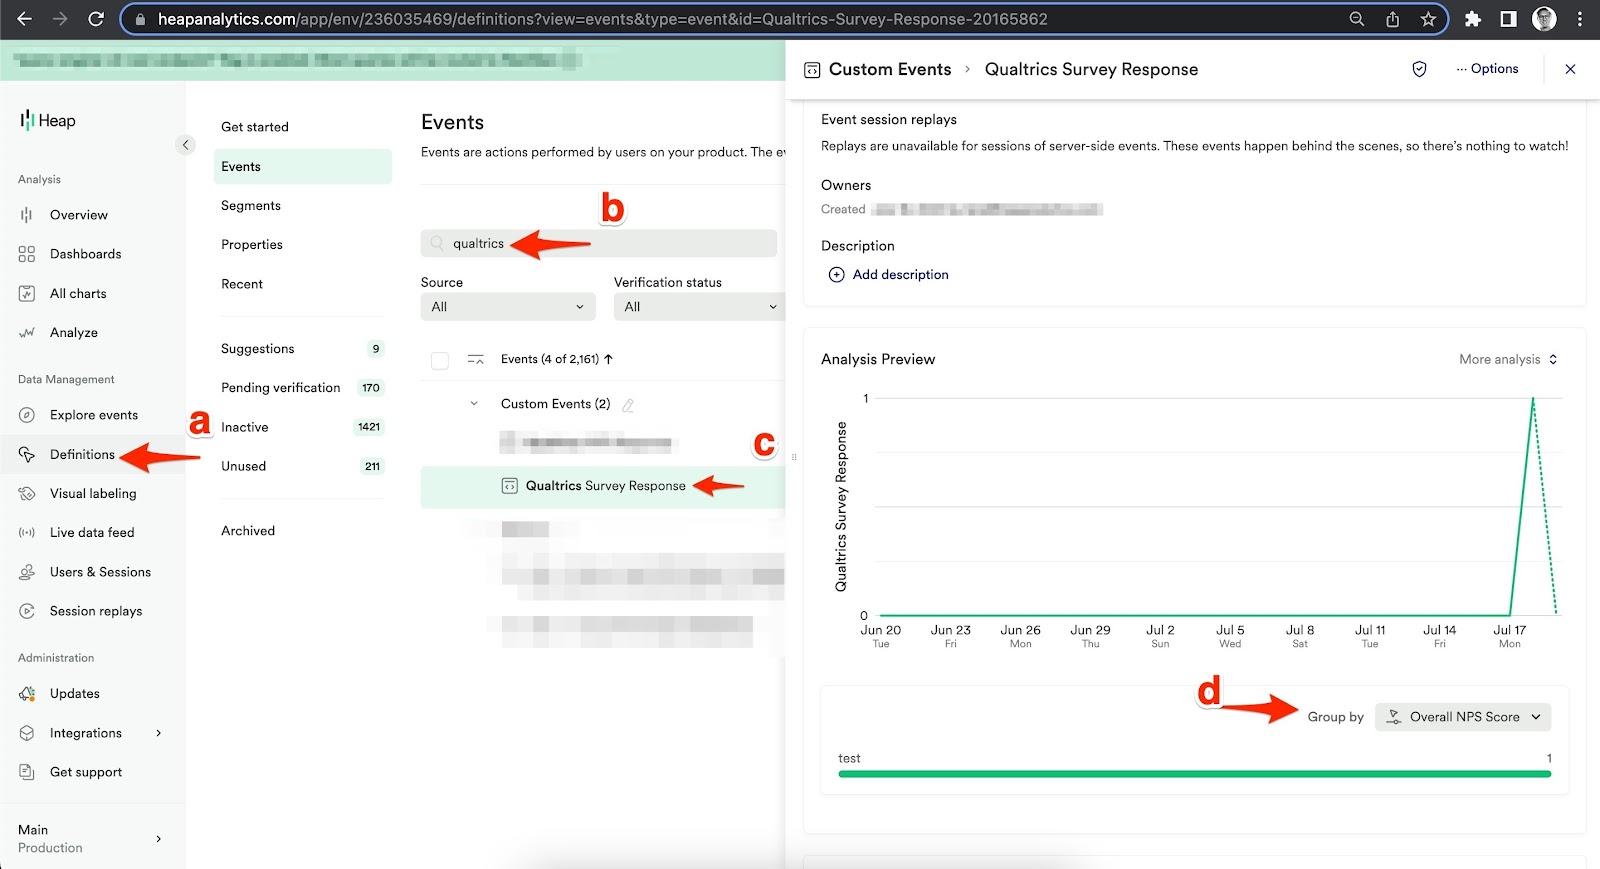Click the Visual labeling icon
1600x869 pixels.
coord(27,494)
